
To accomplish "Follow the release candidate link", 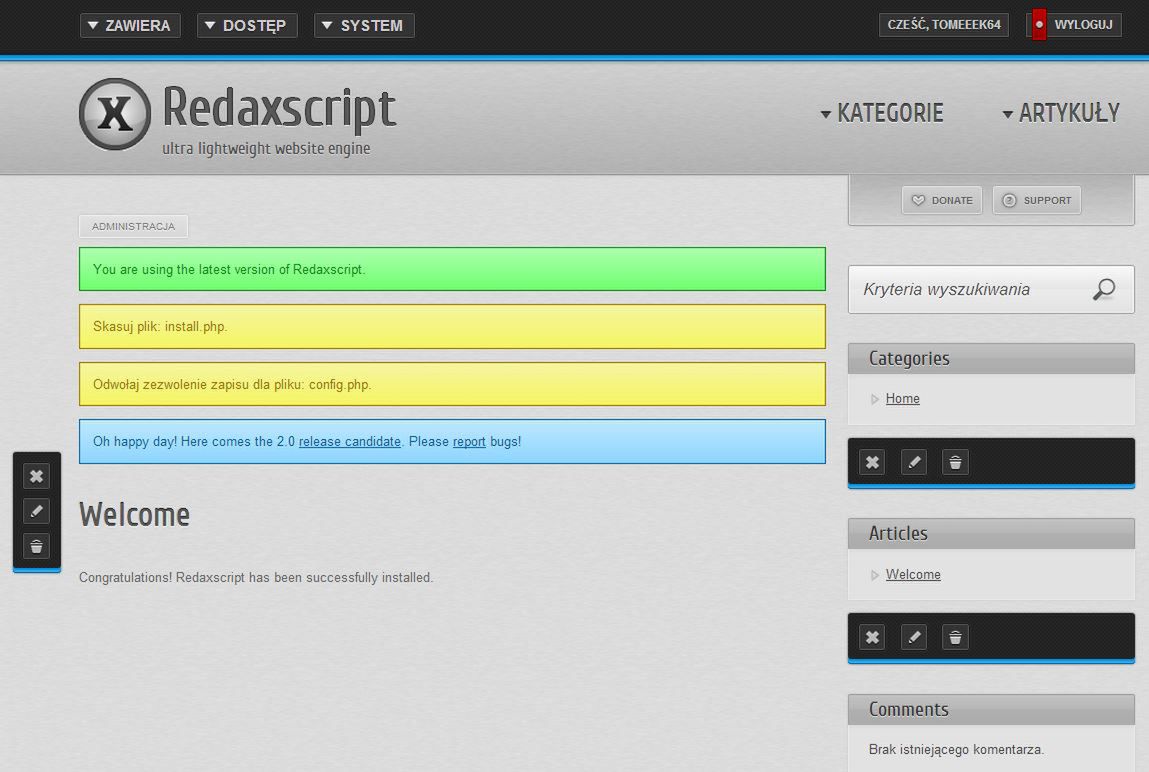I will point(350,442).
